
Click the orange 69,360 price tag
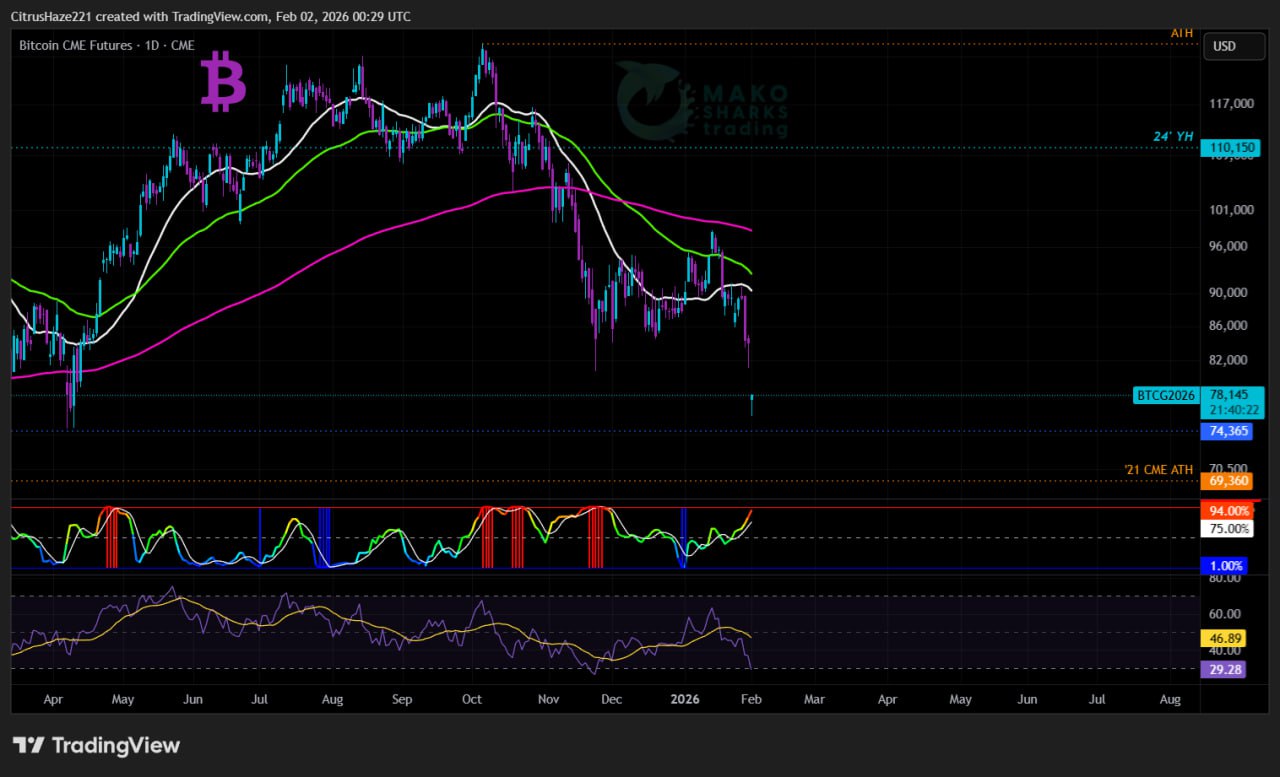point(1229,481)
